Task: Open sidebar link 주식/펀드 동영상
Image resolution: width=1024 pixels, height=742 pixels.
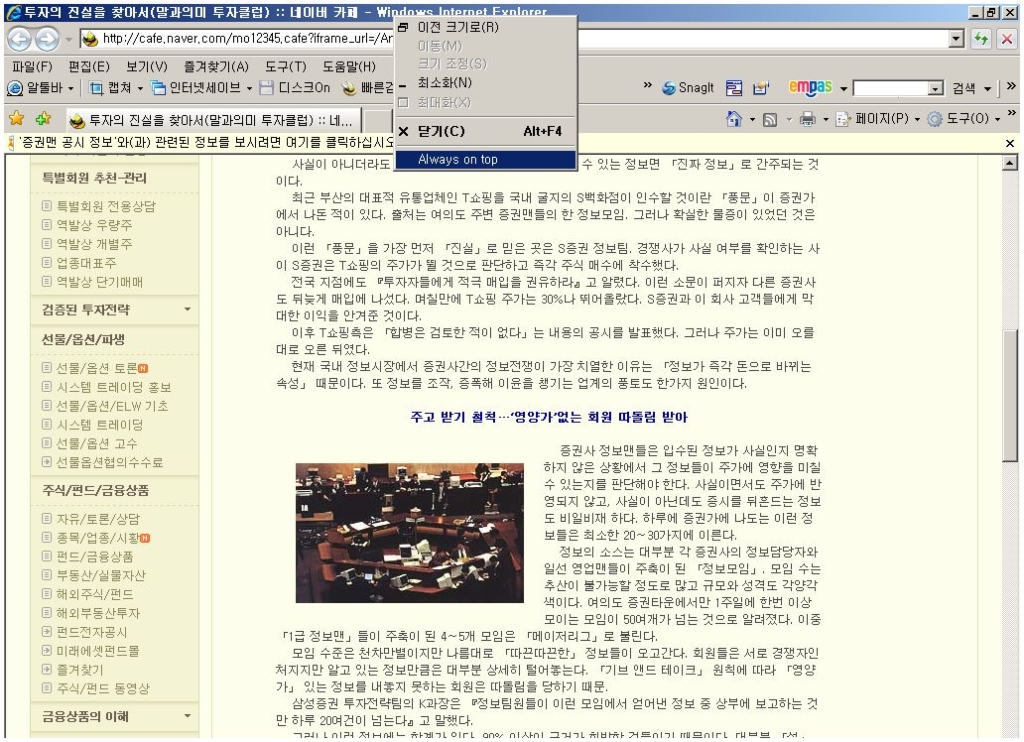Action: point(103,688)
